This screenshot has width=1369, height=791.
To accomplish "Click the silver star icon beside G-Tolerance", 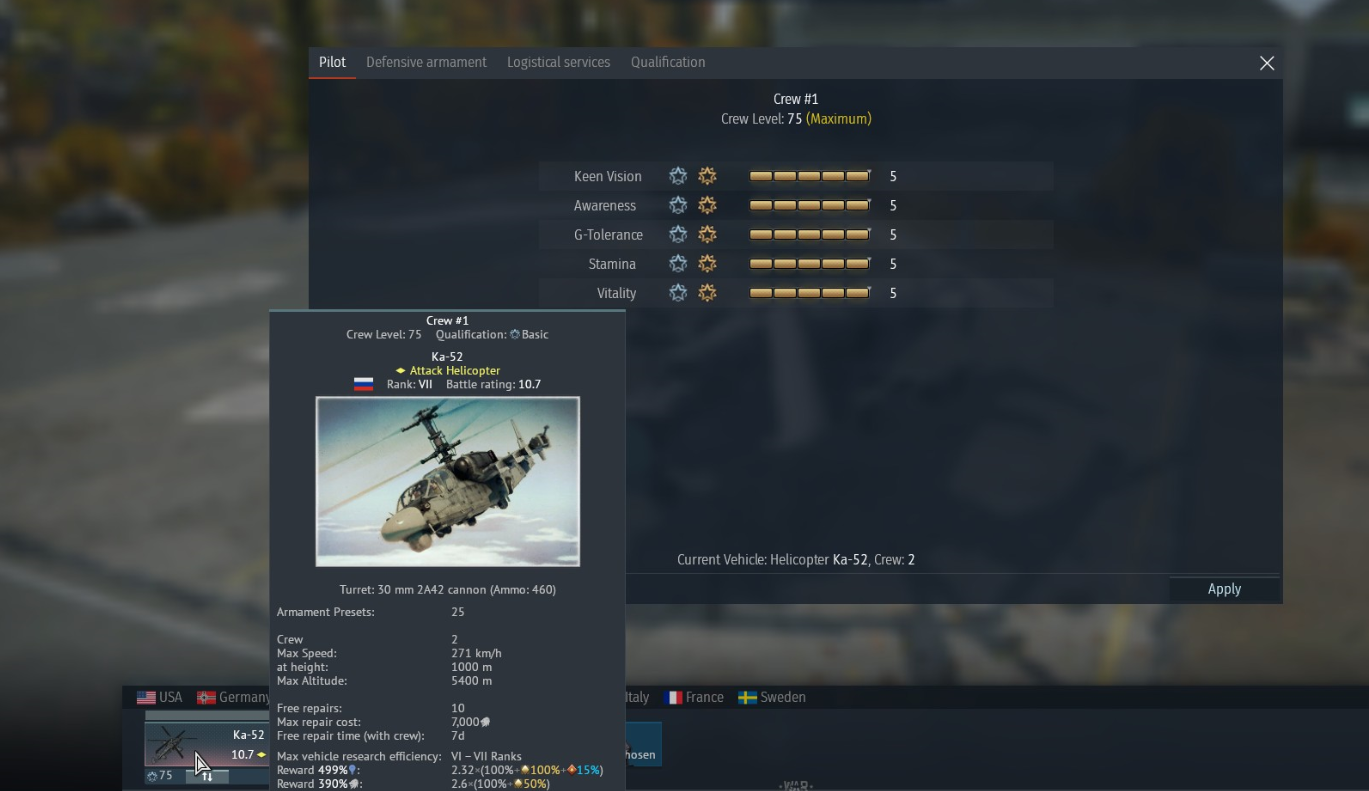I will click(678, 234).
